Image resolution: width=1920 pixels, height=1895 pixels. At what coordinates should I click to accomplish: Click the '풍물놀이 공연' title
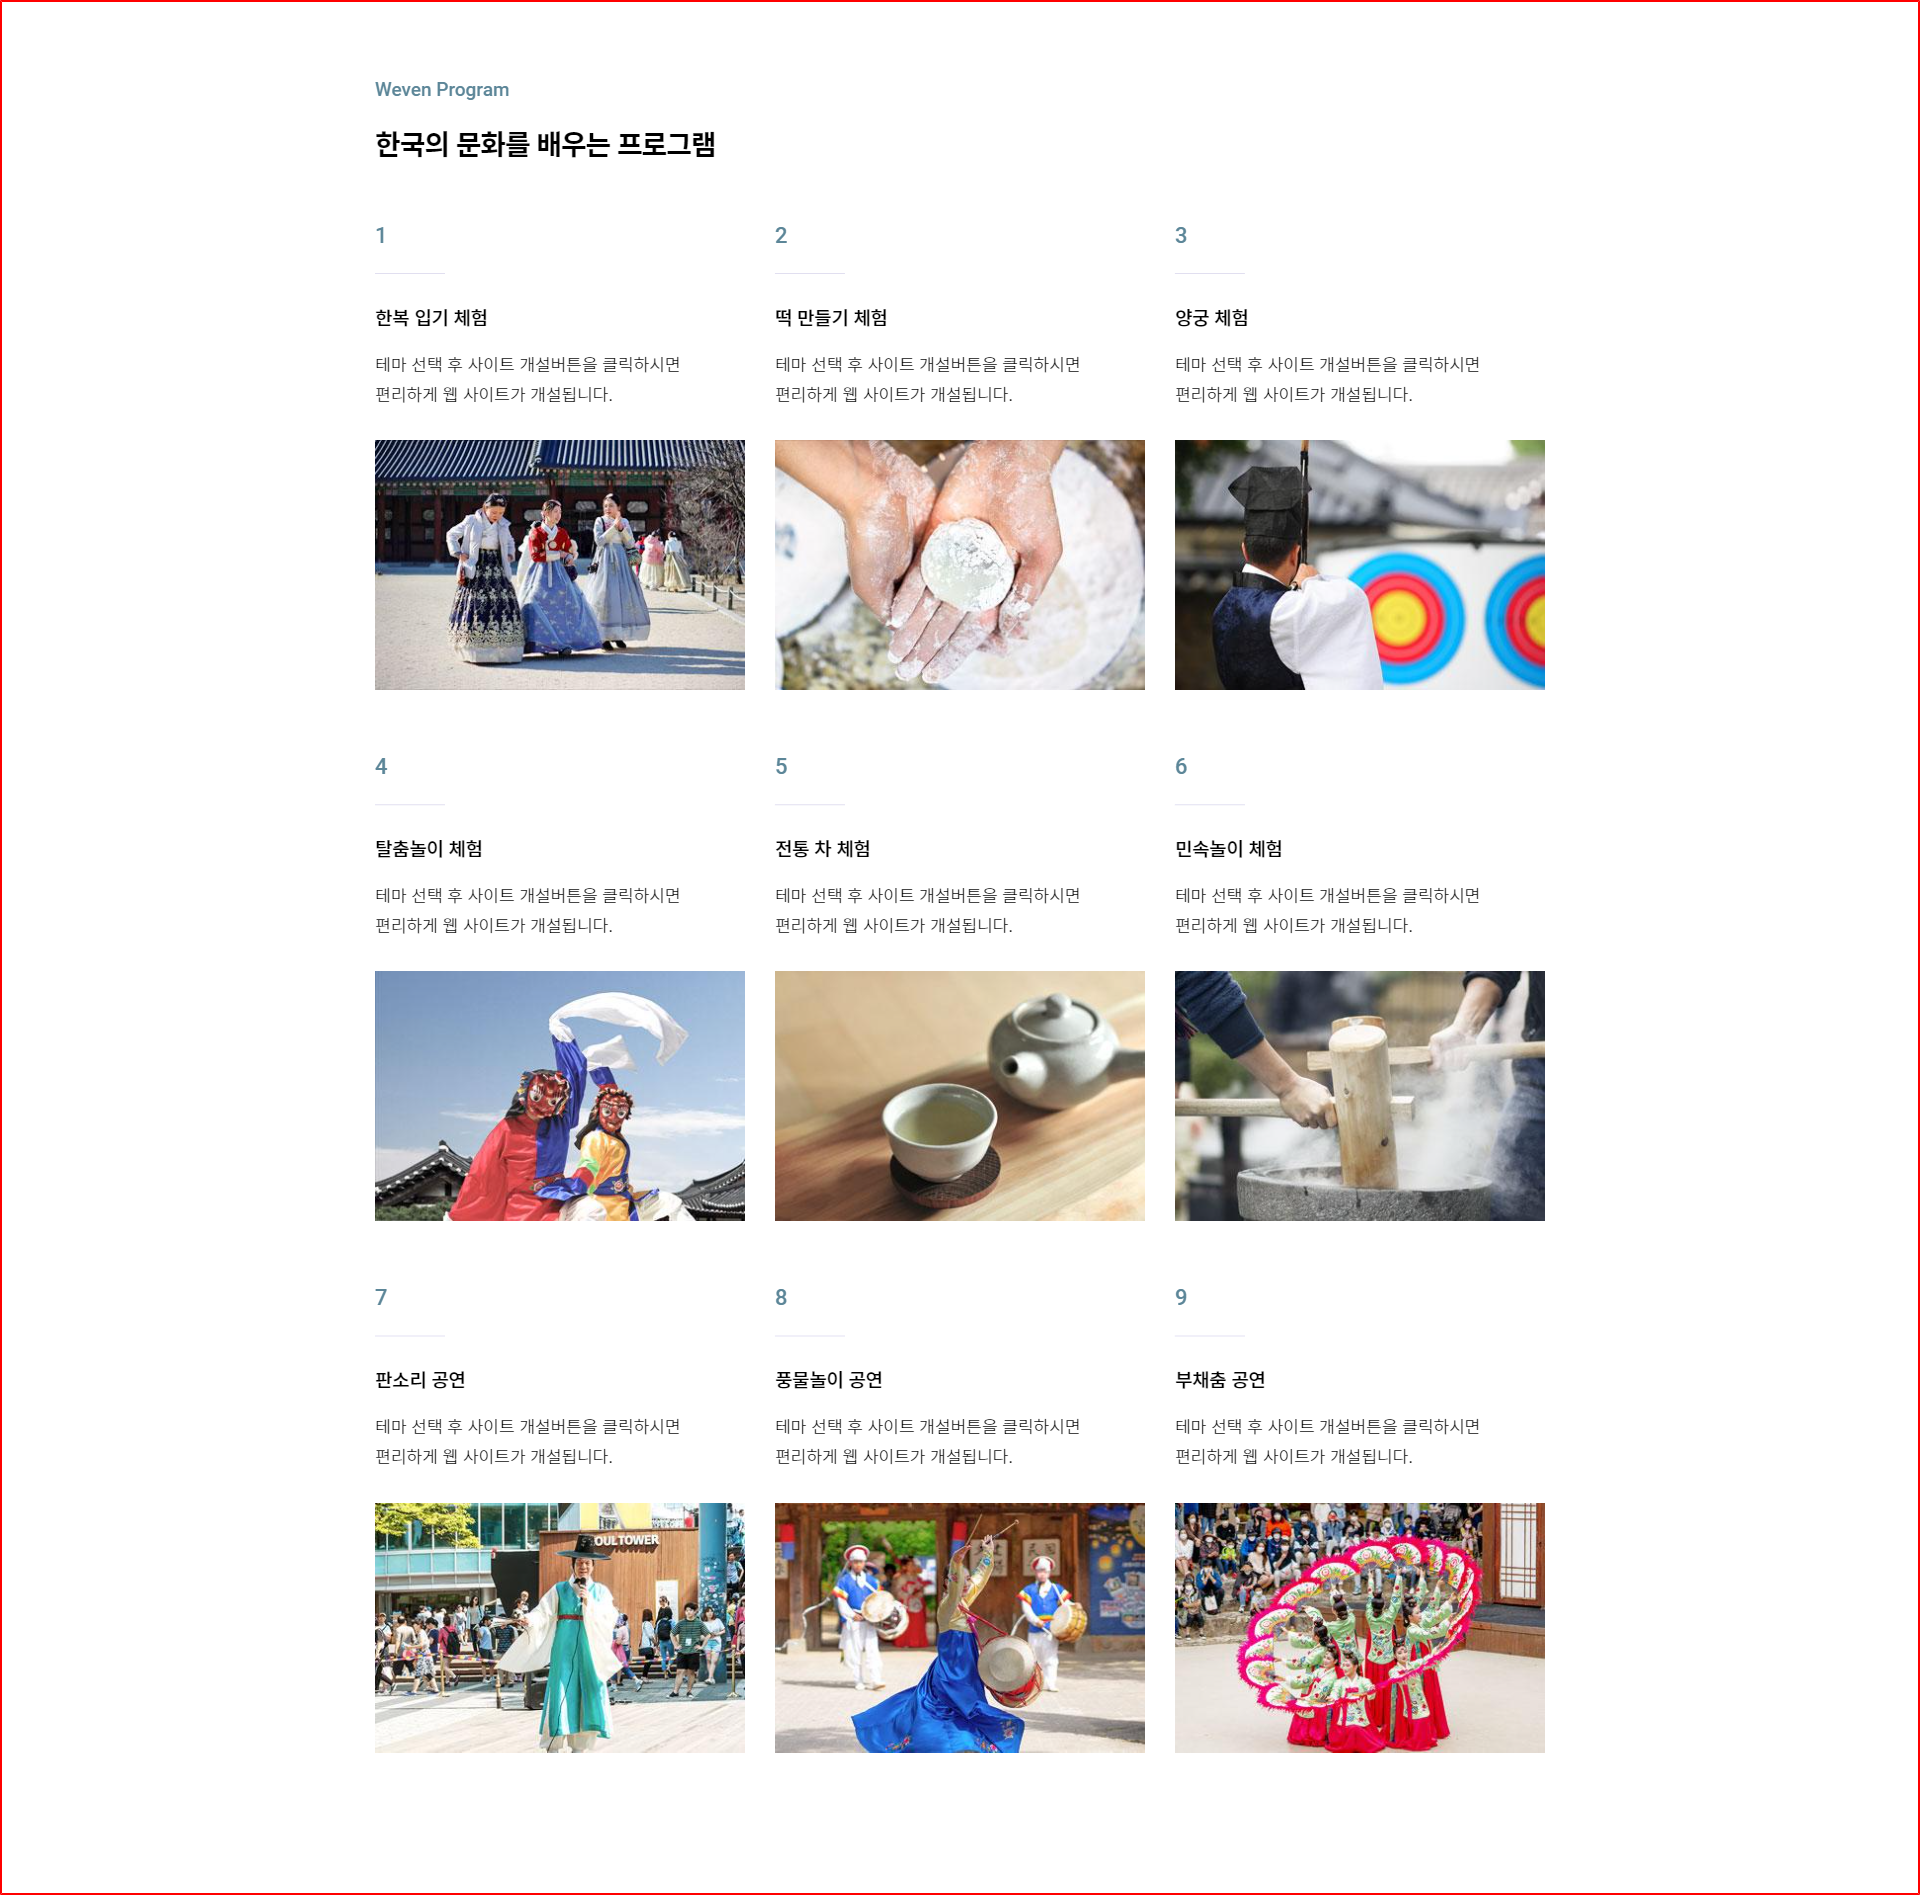point(828,1380)
